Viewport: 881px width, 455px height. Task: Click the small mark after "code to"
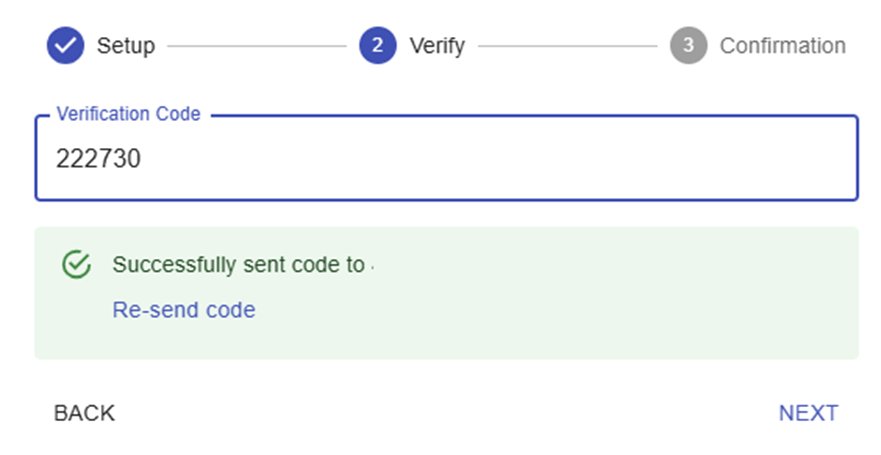(x=372, y=266)
